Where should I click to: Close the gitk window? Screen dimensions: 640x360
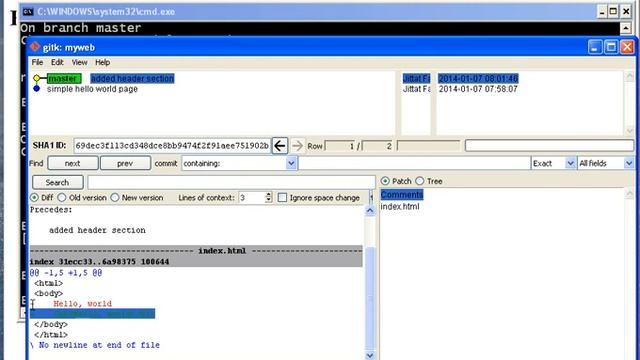tap(627, 47)
